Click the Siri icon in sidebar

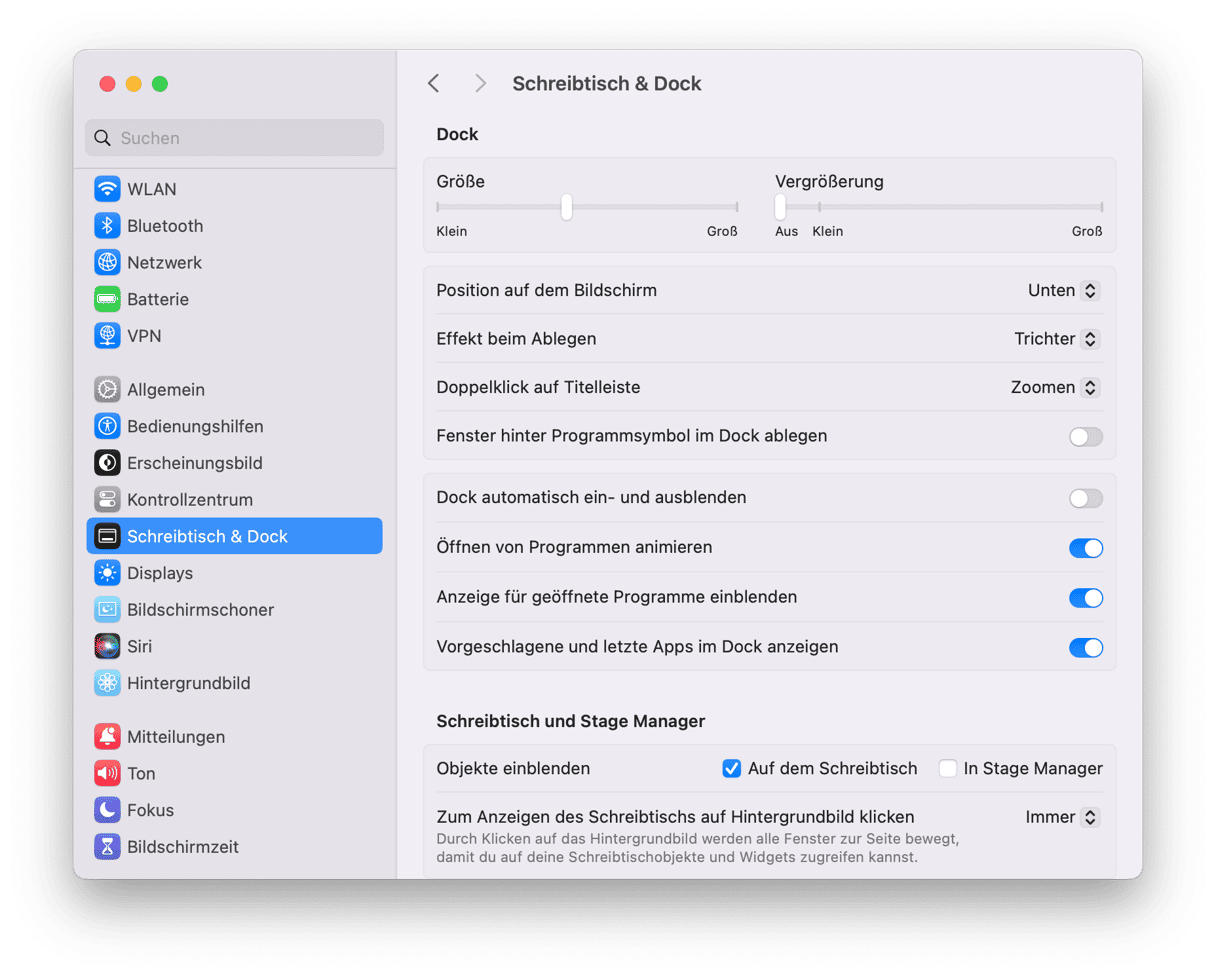click(107, 646)
